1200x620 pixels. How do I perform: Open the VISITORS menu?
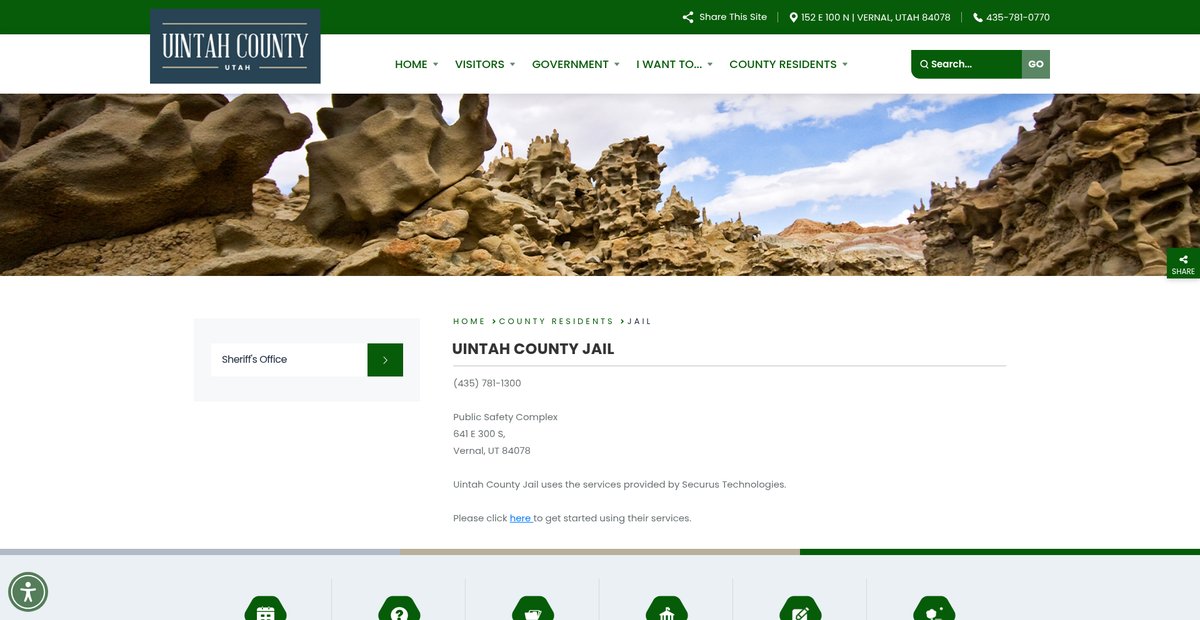[x=480, y=64]
